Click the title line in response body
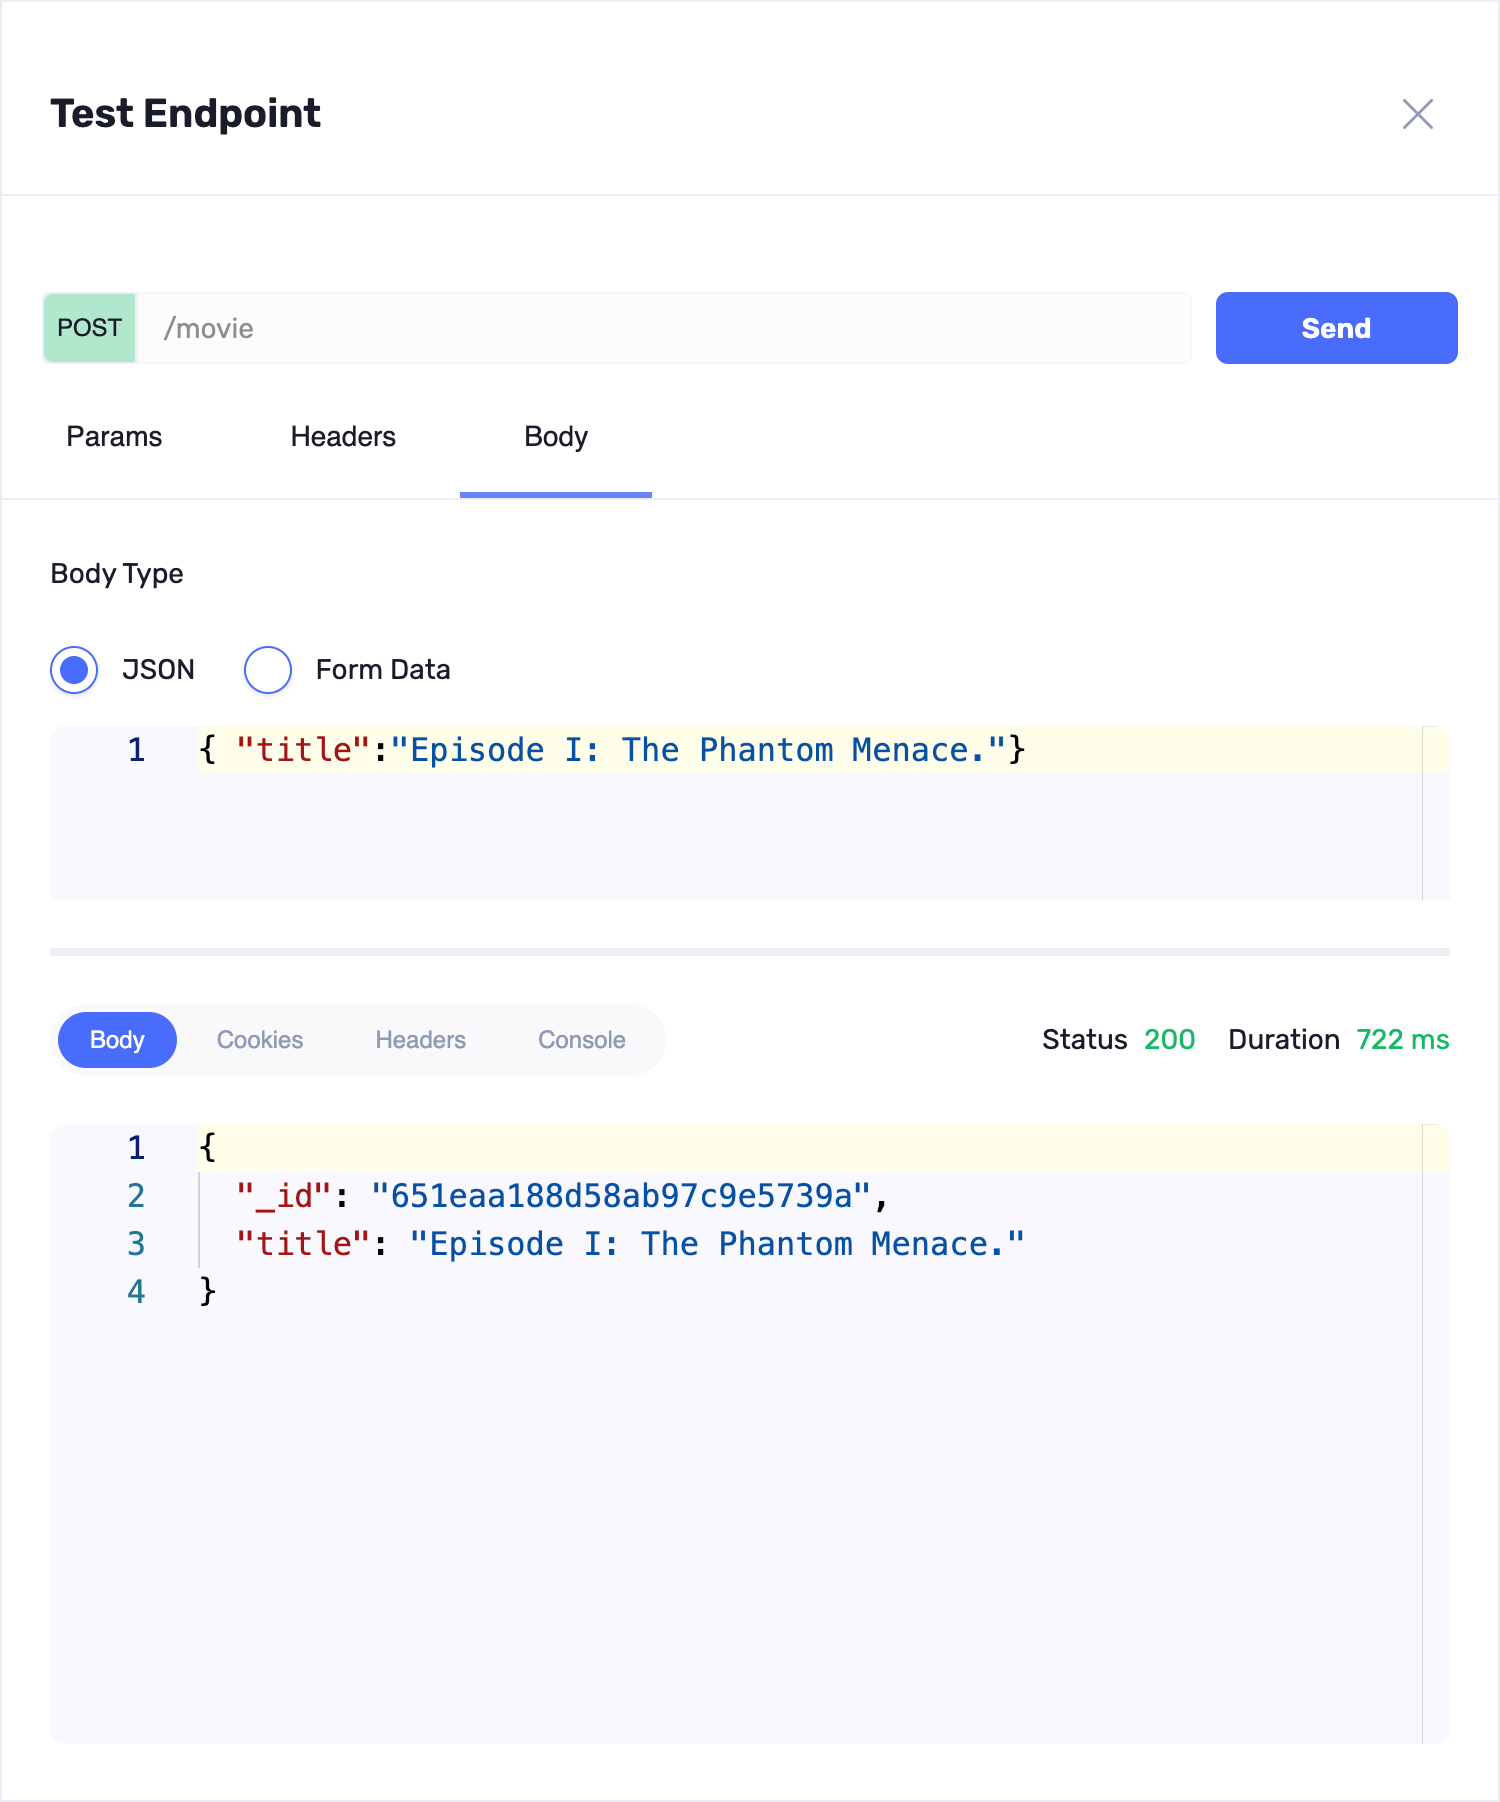 630,1244
